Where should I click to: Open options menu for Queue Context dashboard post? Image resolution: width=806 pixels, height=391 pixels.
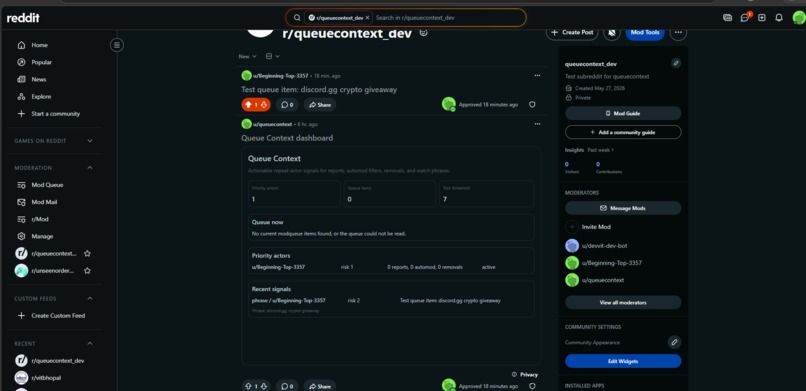pyautogui.click(x=537, y=124)
